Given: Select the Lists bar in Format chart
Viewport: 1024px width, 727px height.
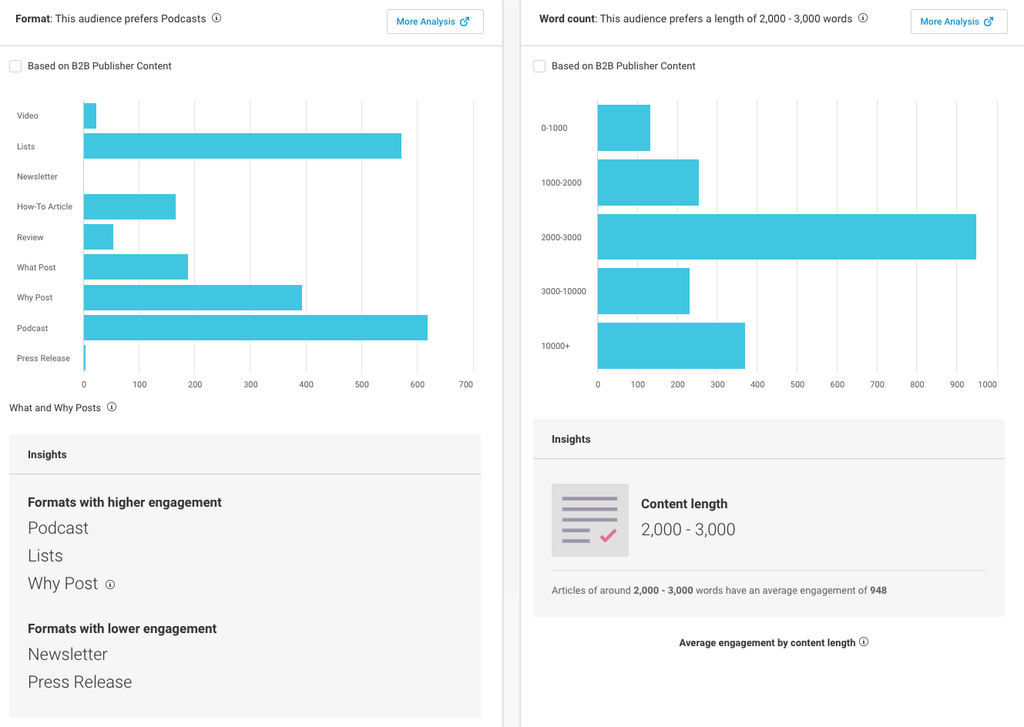Looking at the screenshot, I should tap(242, 146).
